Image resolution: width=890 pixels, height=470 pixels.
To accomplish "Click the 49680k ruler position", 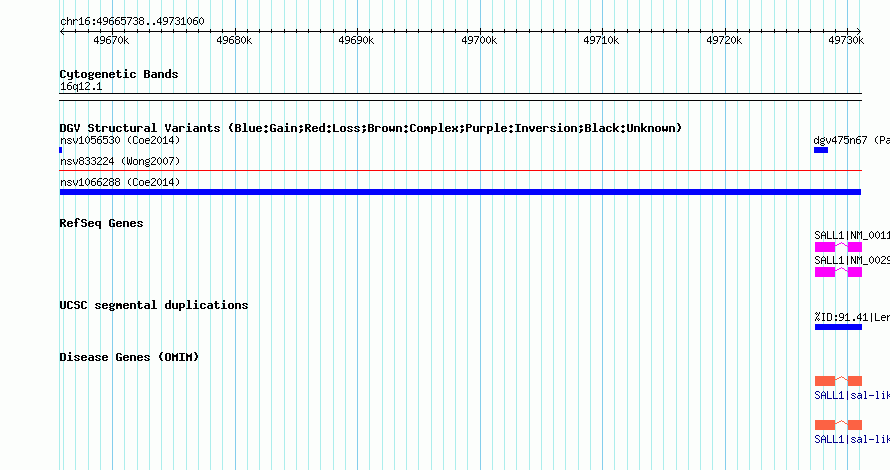I will (234, 40).
